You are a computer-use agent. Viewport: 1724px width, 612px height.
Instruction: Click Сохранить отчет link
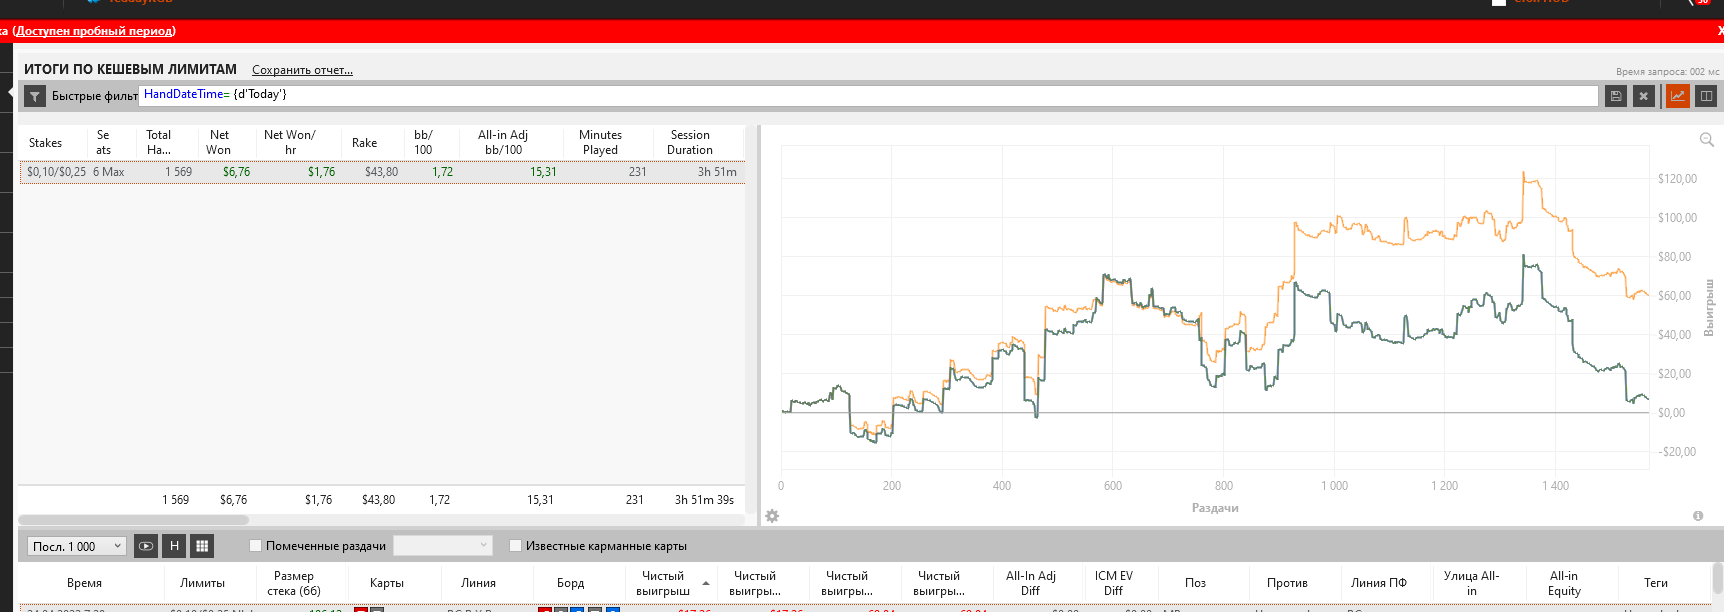pyautogui.click(x=302, y=70)
